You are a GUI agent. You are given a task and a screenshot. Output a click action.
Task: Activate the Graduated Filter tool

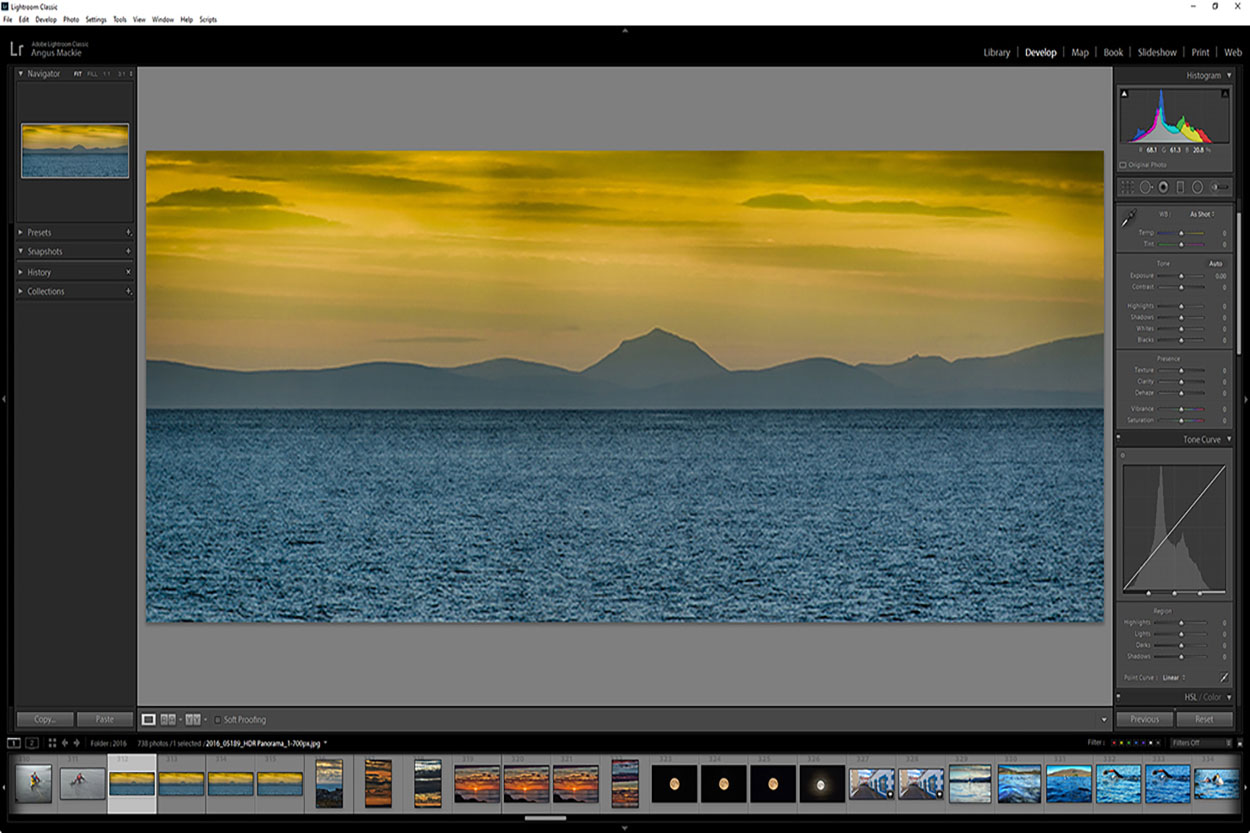[x=1180, y=187]
